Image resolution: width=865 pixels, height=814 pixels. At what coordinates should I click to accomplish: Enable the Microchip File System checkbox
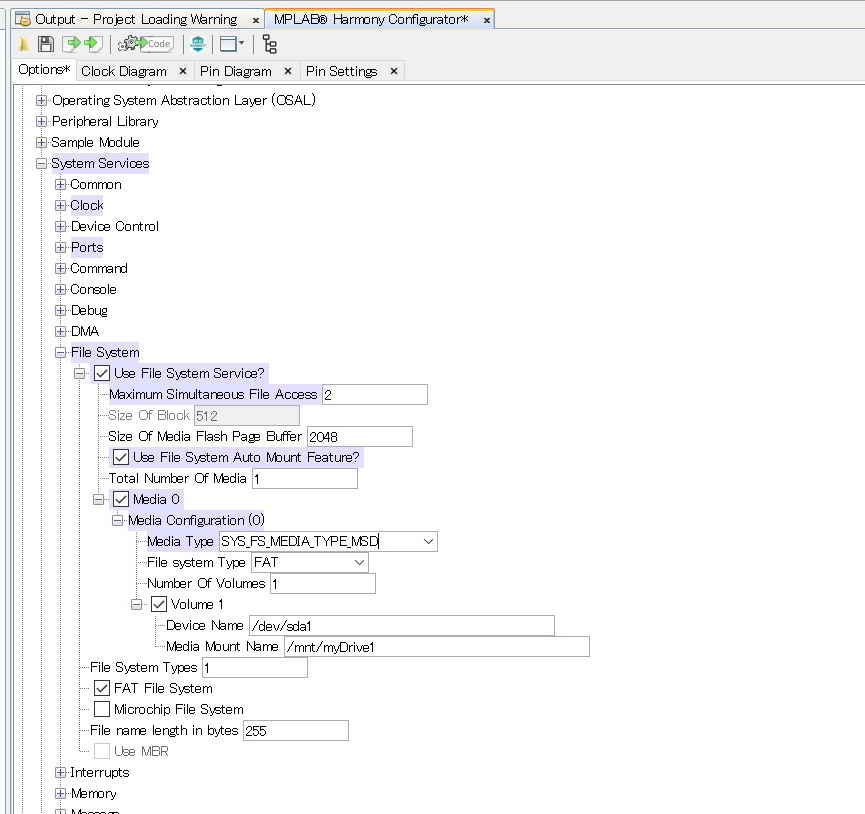102,709
